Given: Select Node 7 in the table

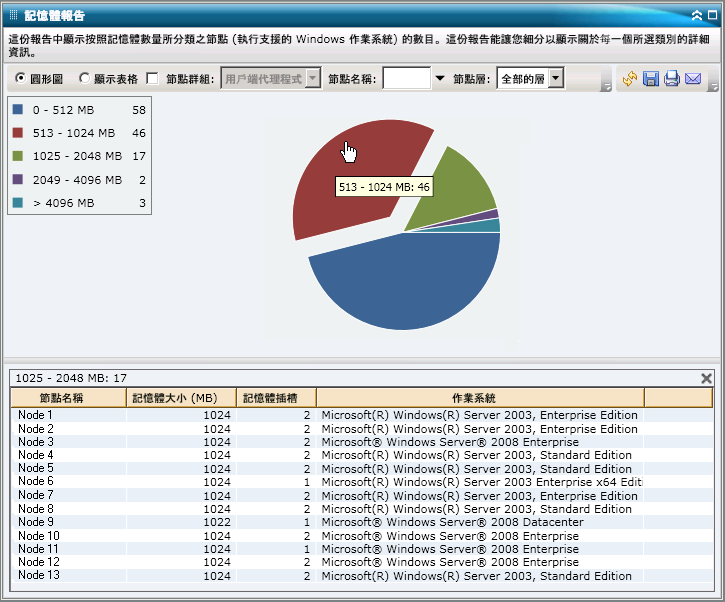Looking at the screenshot, I should click(36, 495).
